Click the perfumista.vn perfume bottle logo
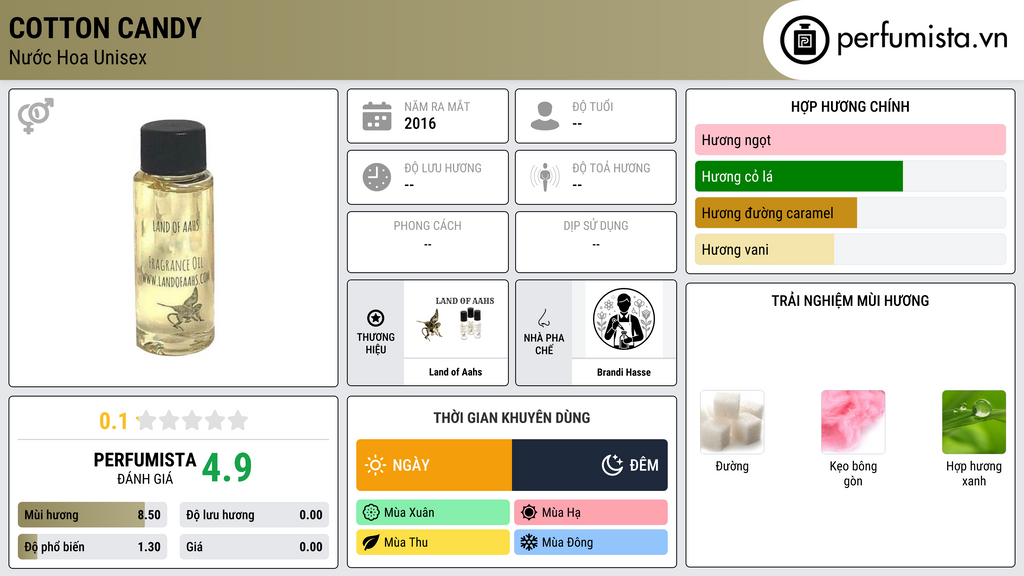The image size is (1024, 576). point(804,40)
